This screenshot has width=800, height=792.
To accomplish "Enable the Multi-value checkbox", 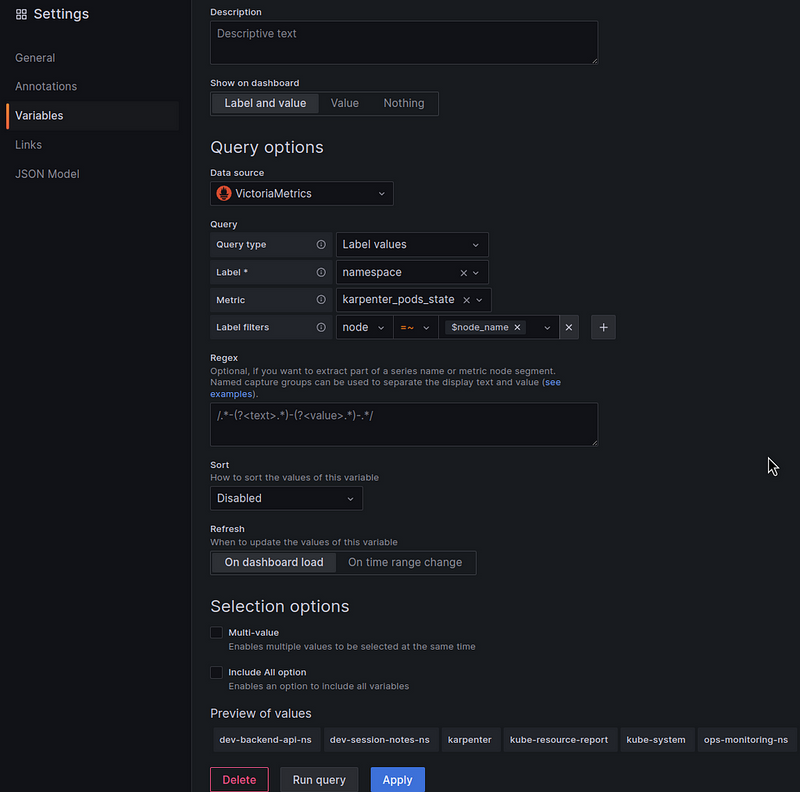I will pyautogui.click(x=216, y=633).
